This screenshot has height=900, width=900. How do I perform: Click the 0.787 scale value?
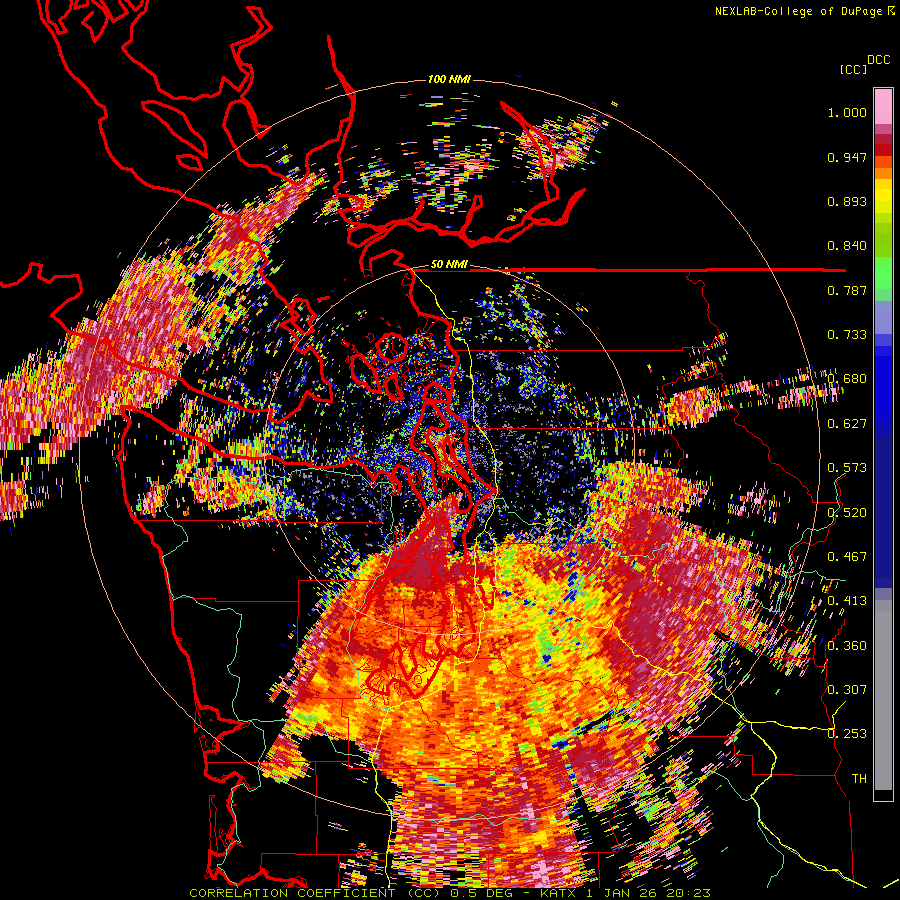click(847, 290)
